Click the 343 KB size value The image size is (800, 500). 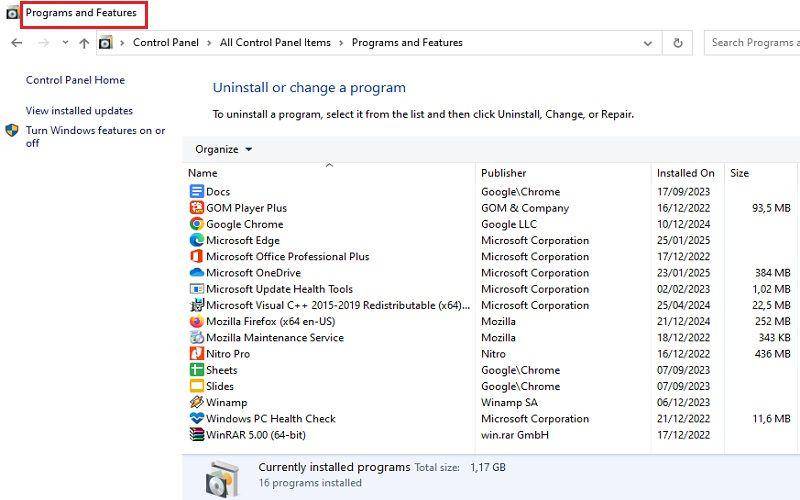pos(774,337)
